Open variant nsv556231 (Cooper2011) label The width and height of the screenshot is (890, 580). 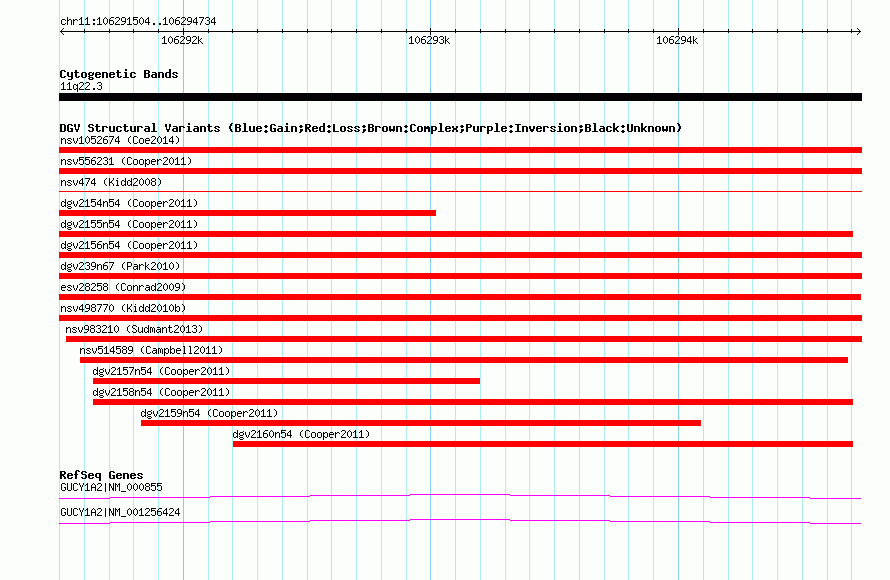click(x=126, y=161)
